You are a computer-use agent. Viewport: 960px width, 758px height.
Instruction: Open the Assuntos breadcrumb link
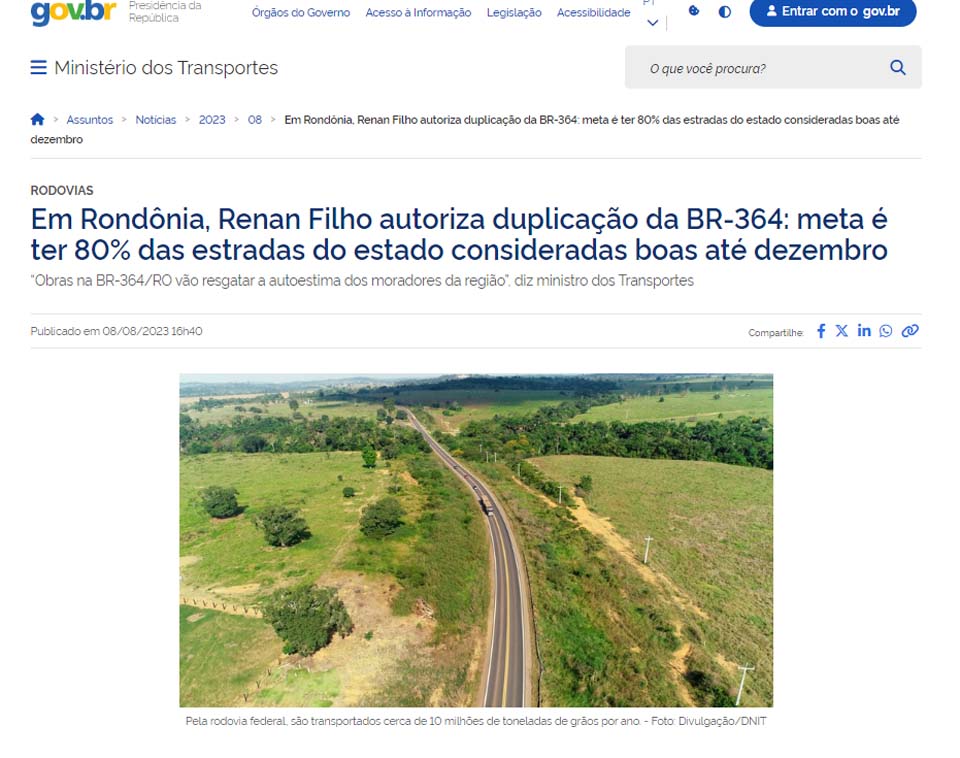click(89, 120)
